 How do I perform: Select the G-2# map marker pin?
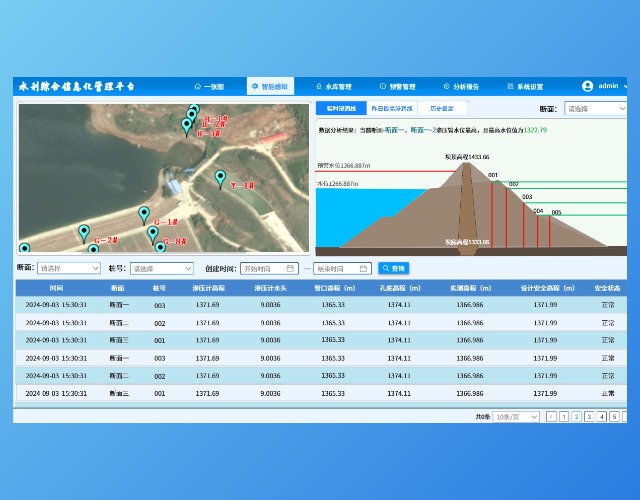tap(84, 232)
